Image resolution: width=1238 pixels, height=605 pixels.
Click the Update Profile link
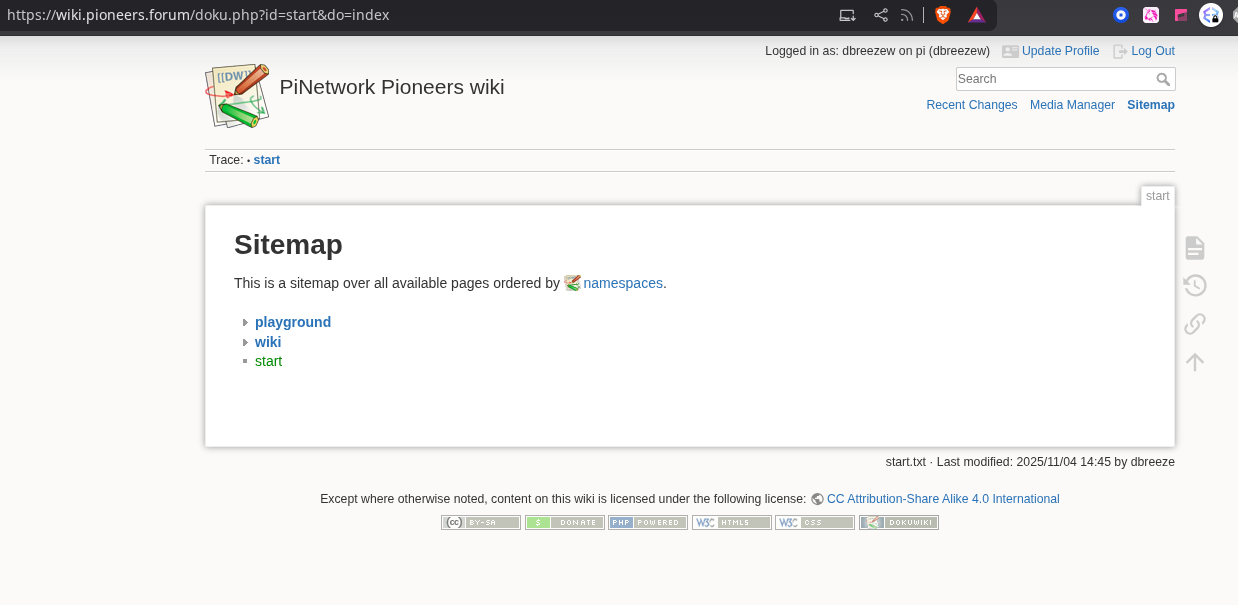(1059, 51)
